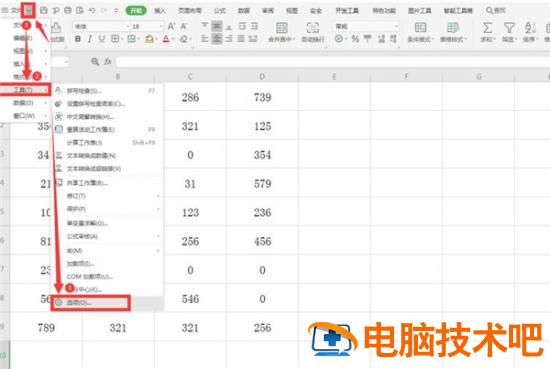Click inside the formula bar input
This screenshot has width=550, height=369.
click(x=333, y=62)
